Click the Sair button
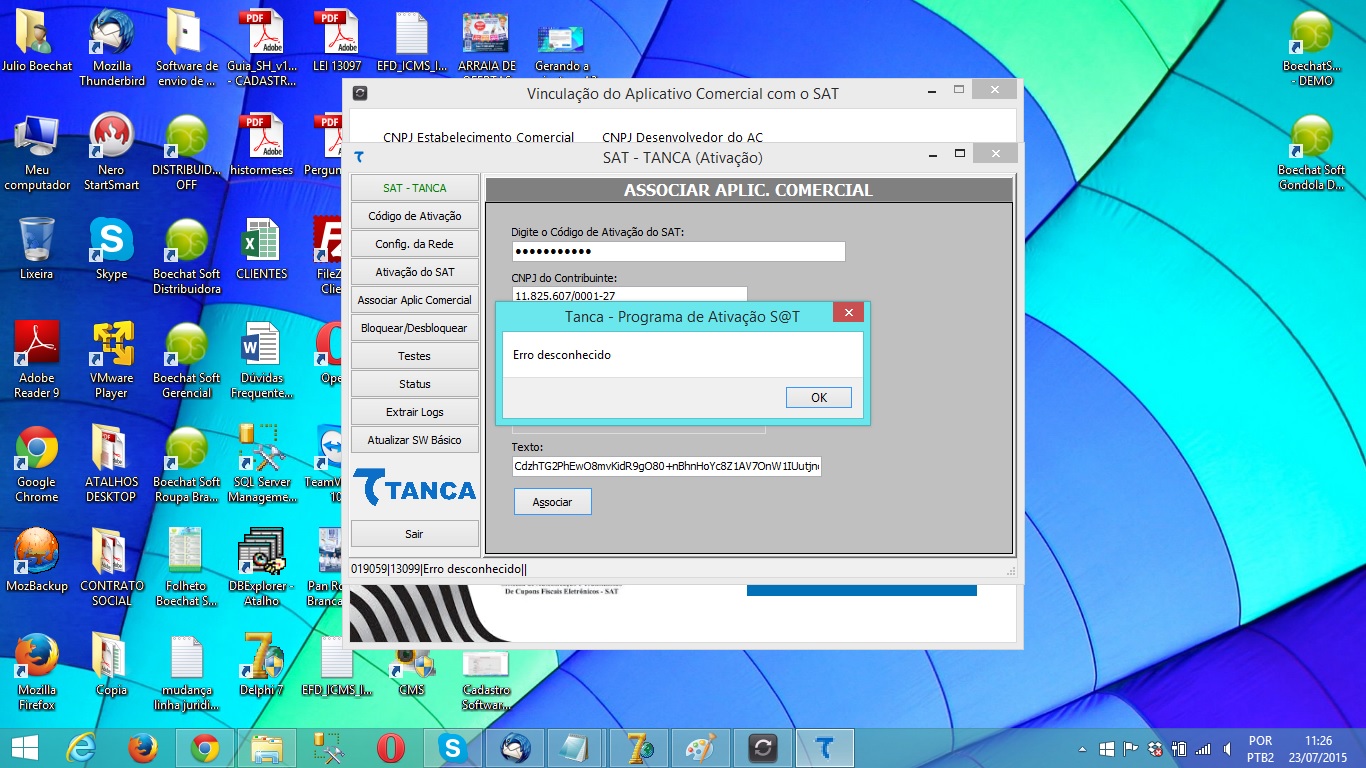 (x=415, y=534)
